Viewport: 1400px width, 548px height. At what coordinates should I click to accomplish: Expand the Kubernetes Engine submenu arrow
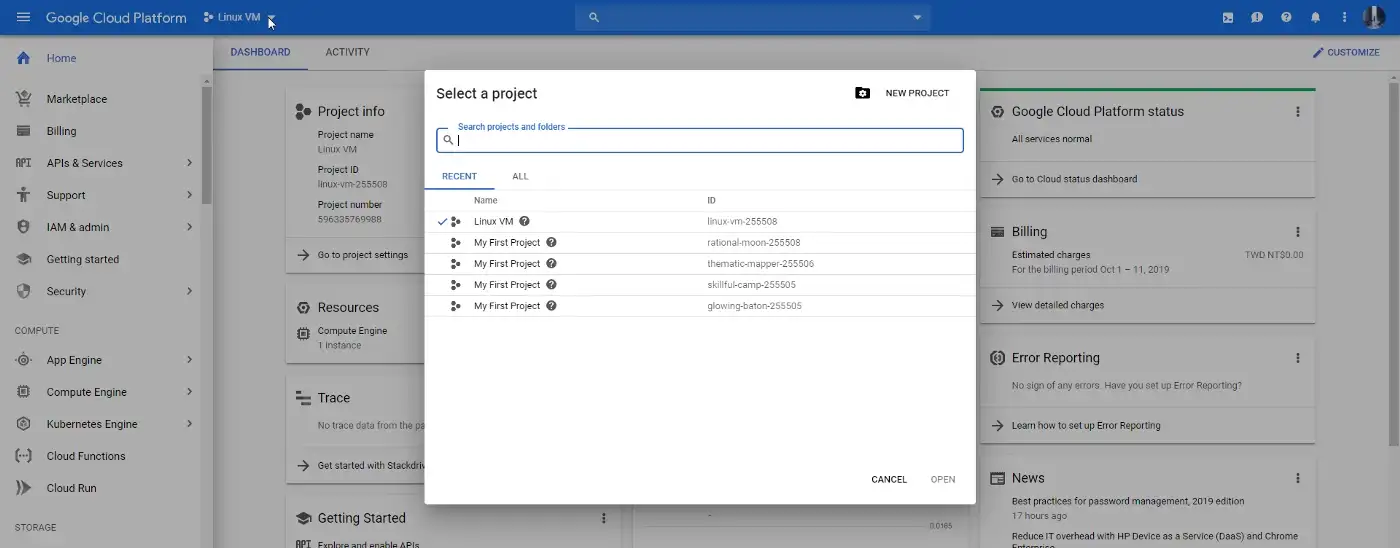tap(189, 424)
